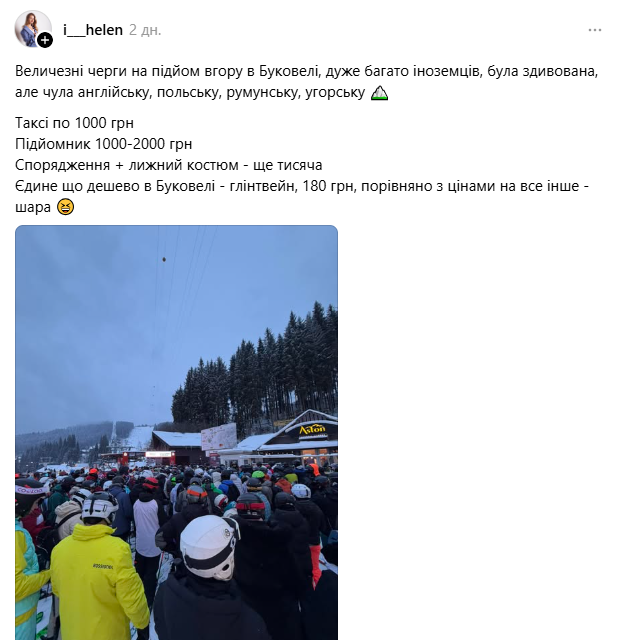Select the laughing emoji after 'шара'

65,207
